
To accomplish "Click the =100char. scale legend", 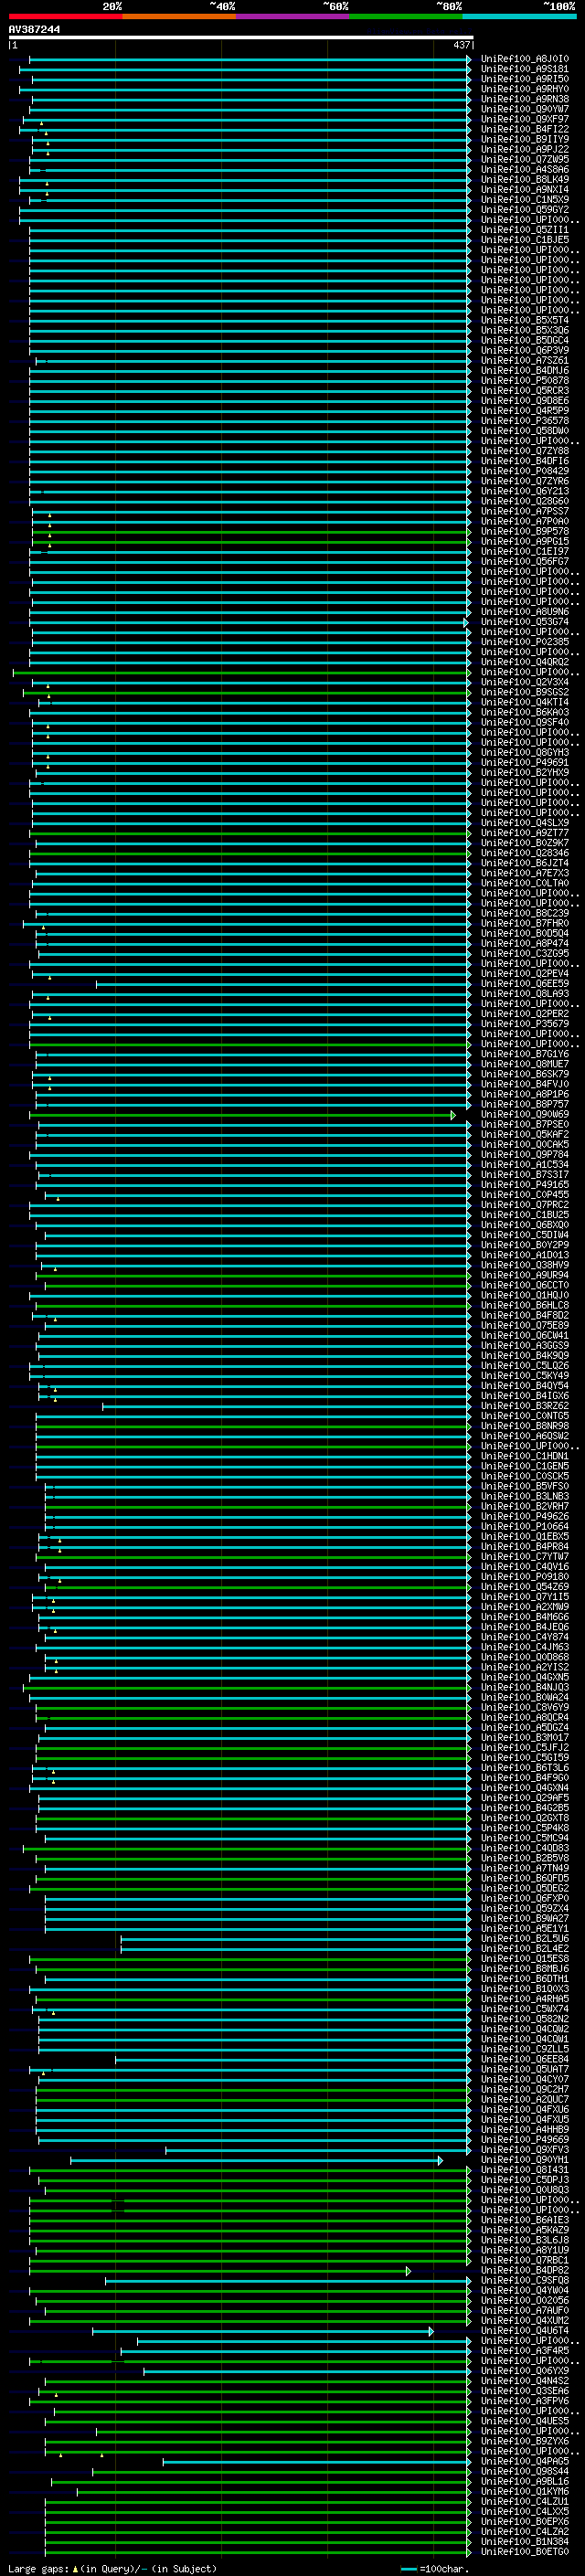I will pyautogui.click(x=433, y=2568).
